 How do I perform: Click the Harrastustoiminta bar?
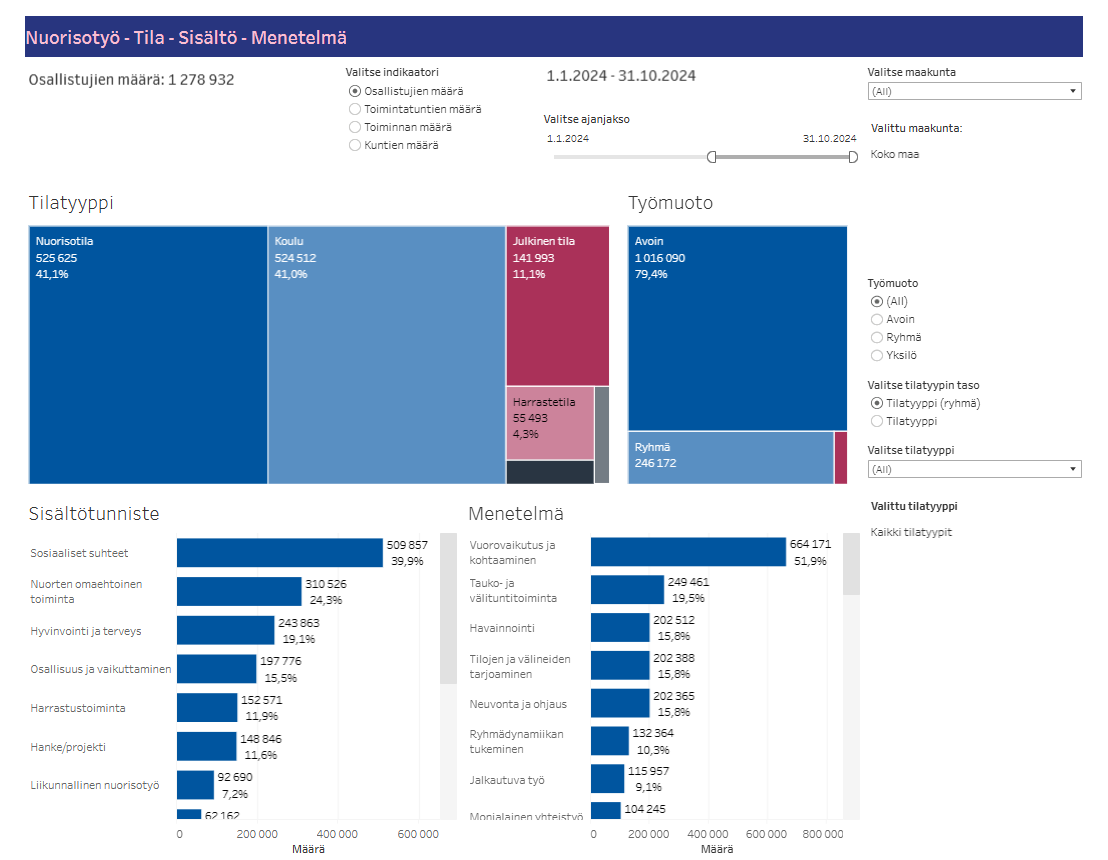[207, 707]
